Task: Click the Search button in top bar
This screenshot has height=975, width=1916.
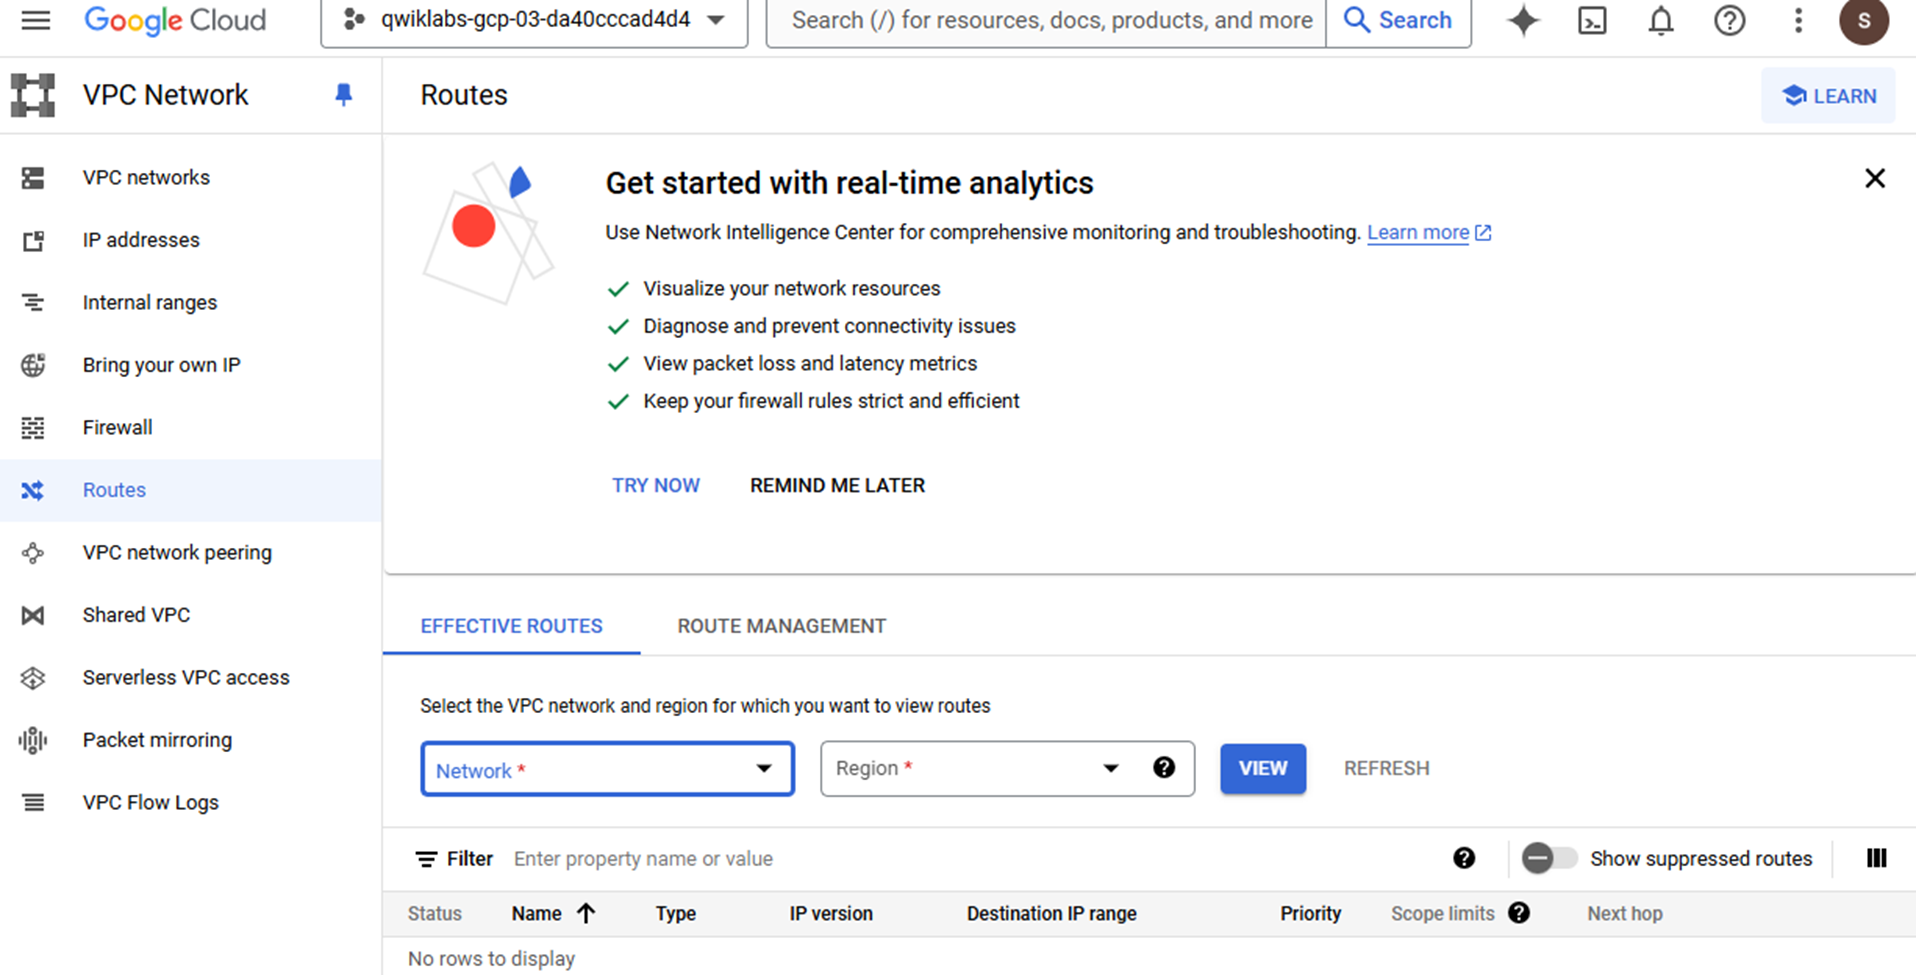Action: [x=1398, y=20]
